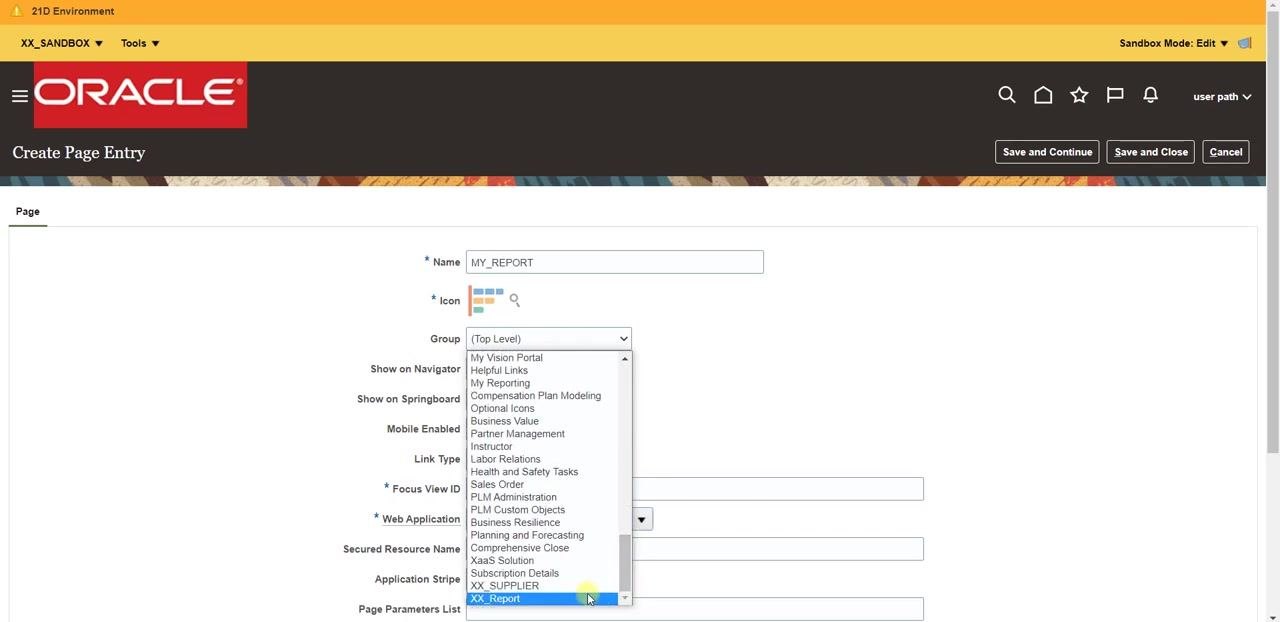The height and width of the screenshot is (622, 1280).
Task: Choose PLM Administration option
Action: tap(543, 497)
